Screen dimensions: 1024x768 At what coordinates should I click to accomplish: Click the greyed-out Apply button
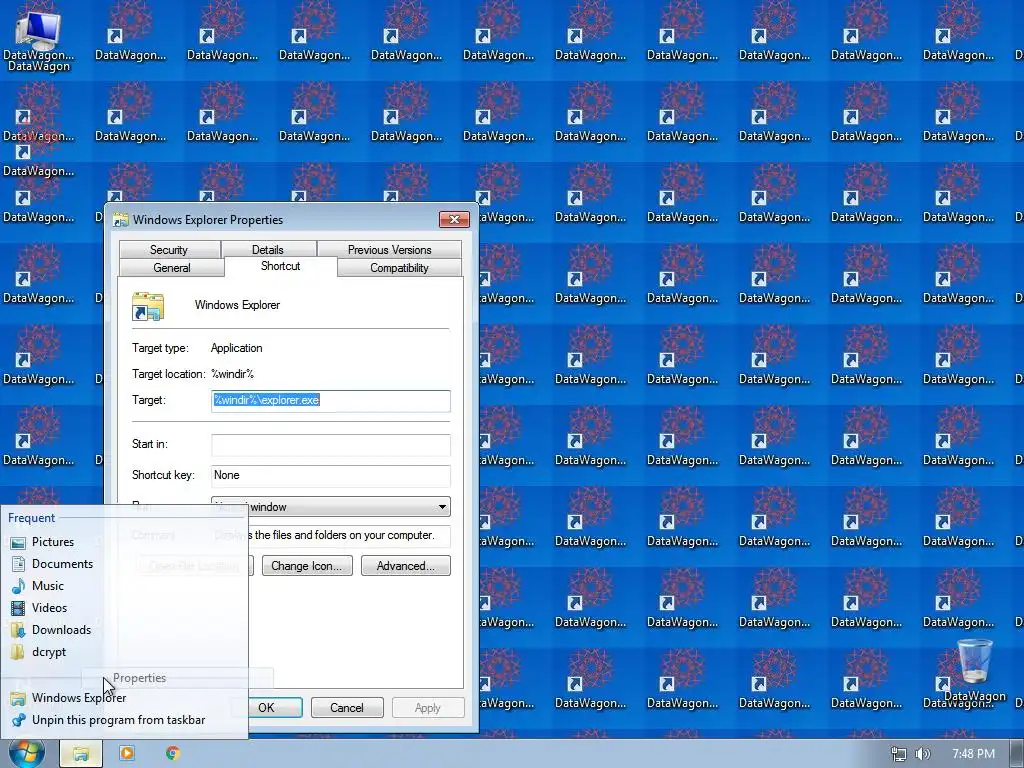pyautogui.click(x=428, y=708)
